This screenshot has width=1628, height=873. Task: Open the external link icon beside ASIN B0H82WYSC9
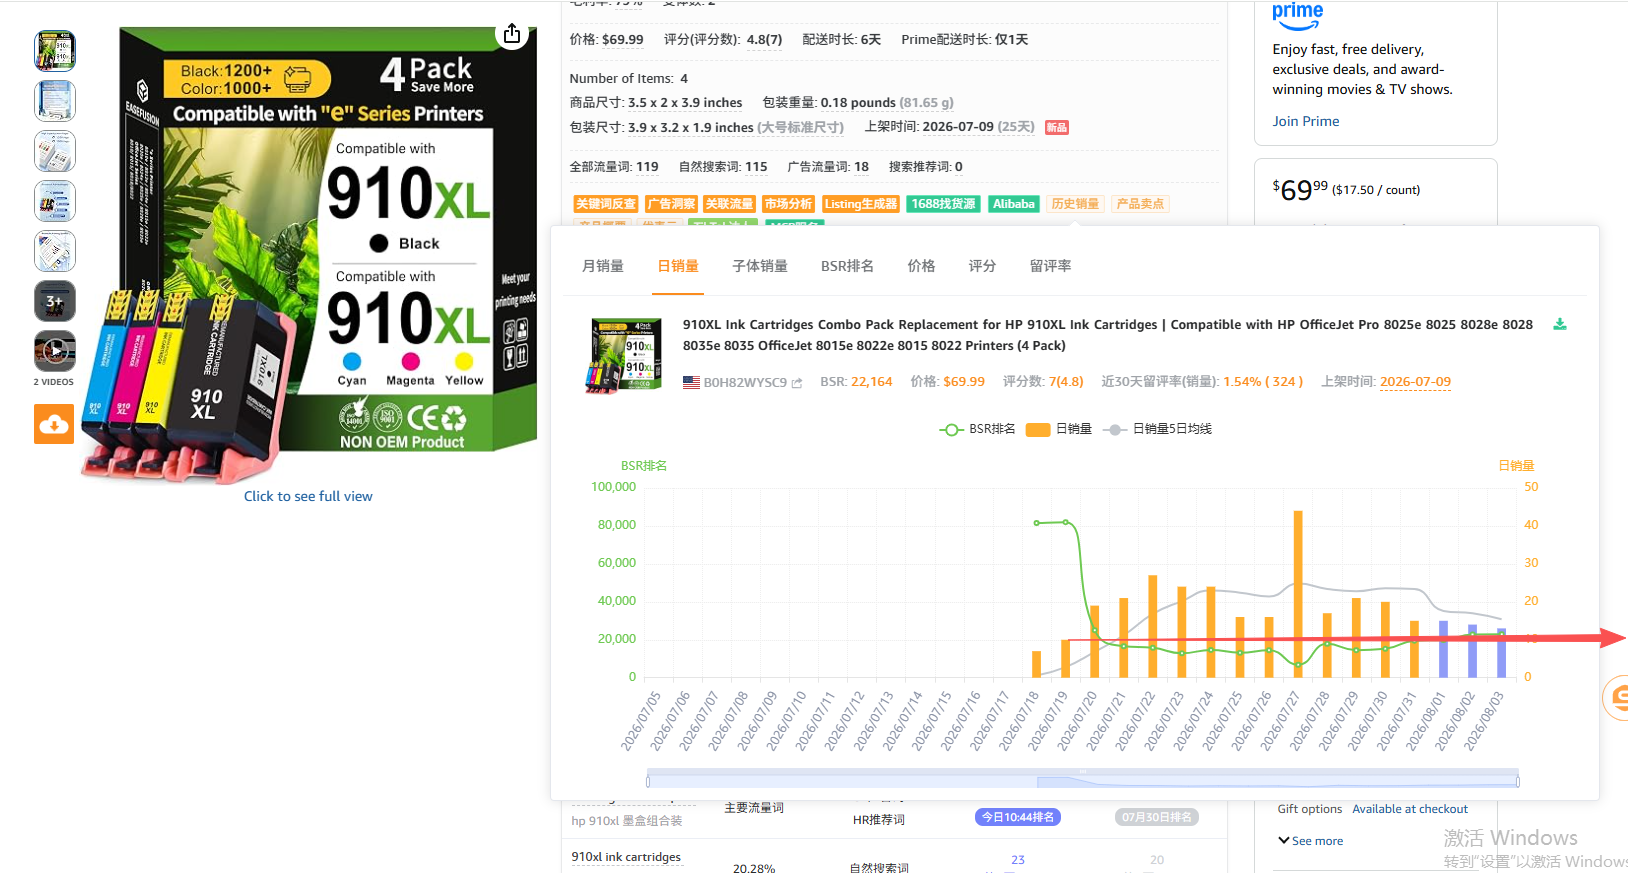click(x=797, y=383)
